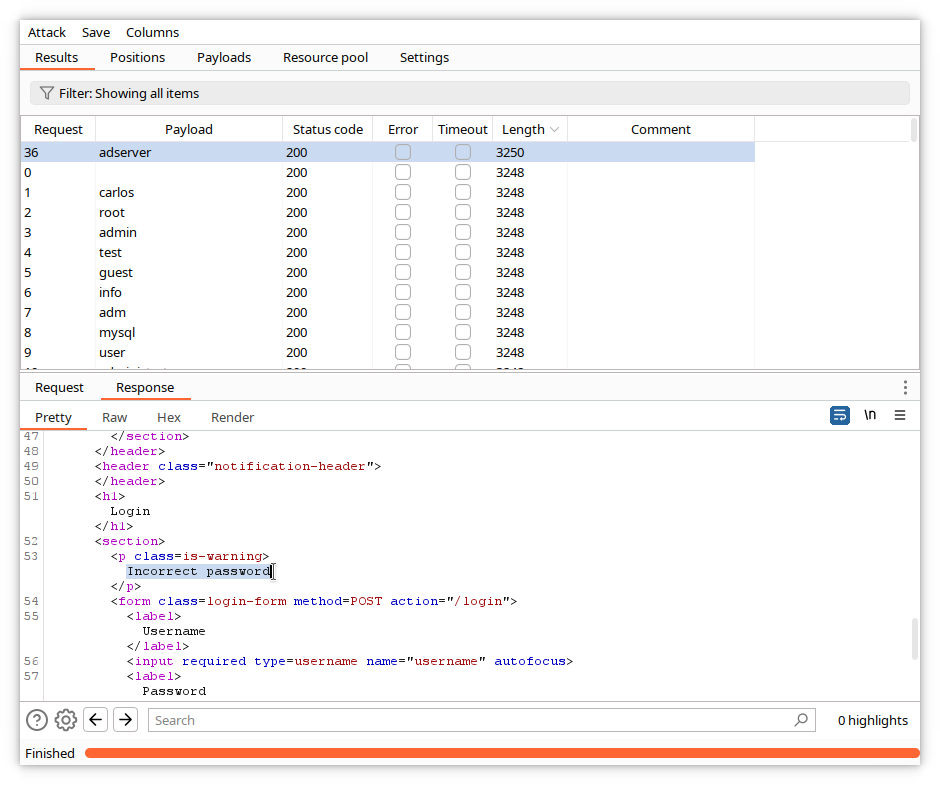The height and width of the screenshot is (785, 940).
Task: Open the Request message tab
Action: 60,388
